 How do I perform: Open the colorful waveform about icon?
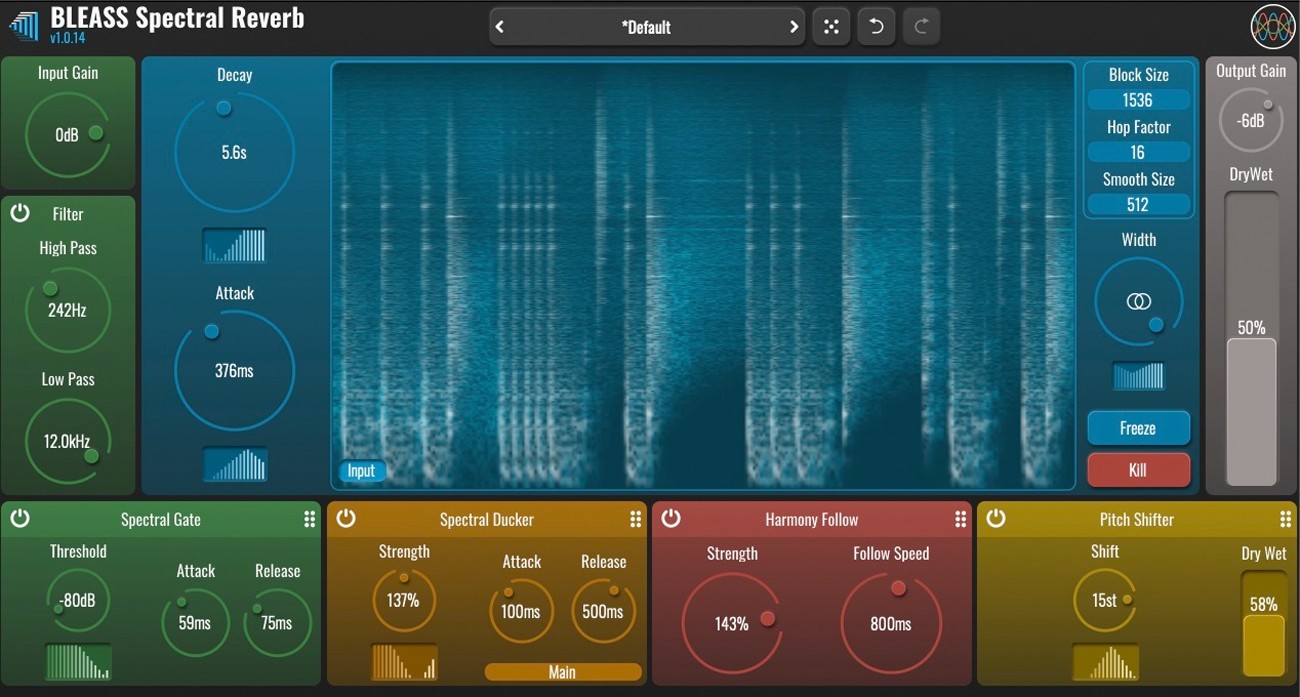coord(1272,27)
